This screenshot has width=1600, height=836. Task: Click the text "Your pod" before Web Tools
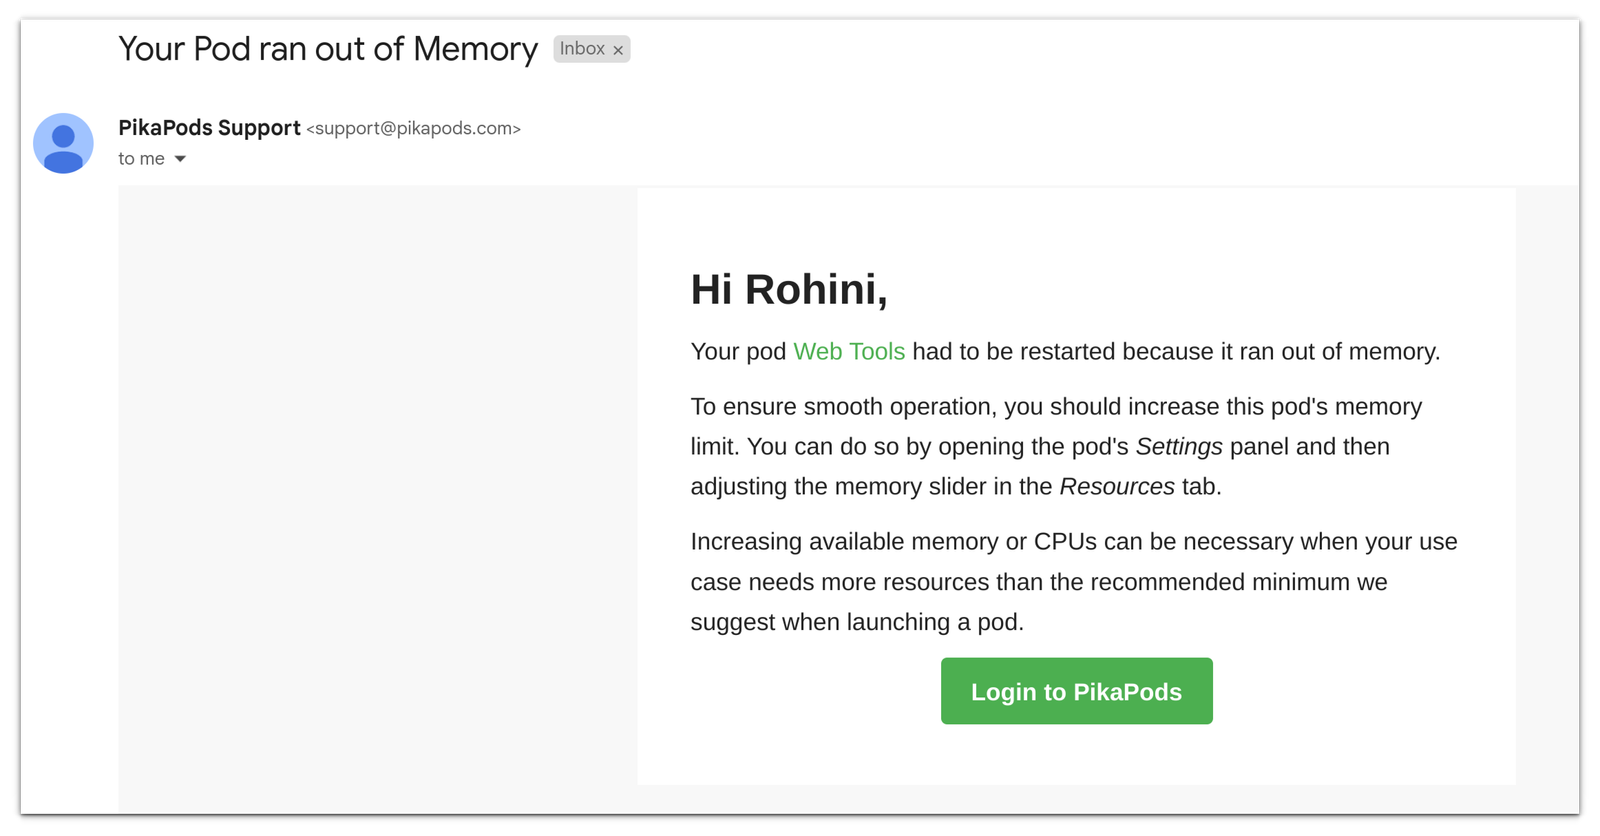click(x=738, y=352)
